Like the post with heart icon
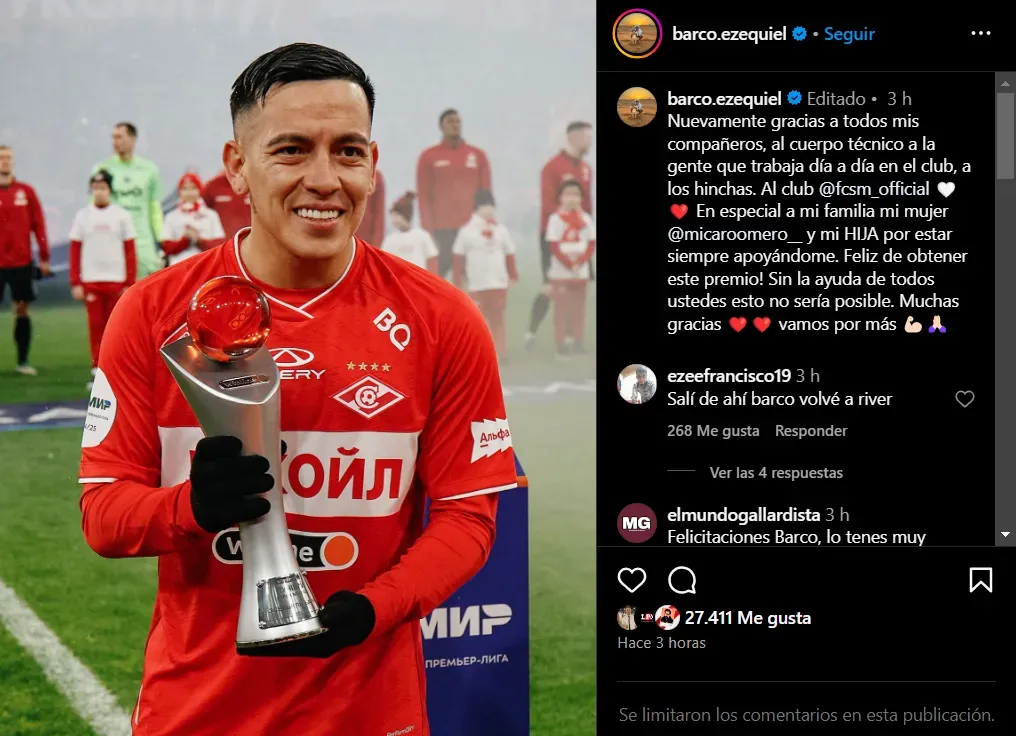The height and width of the screenshot is (736, 1016). [x=632, y=580]
